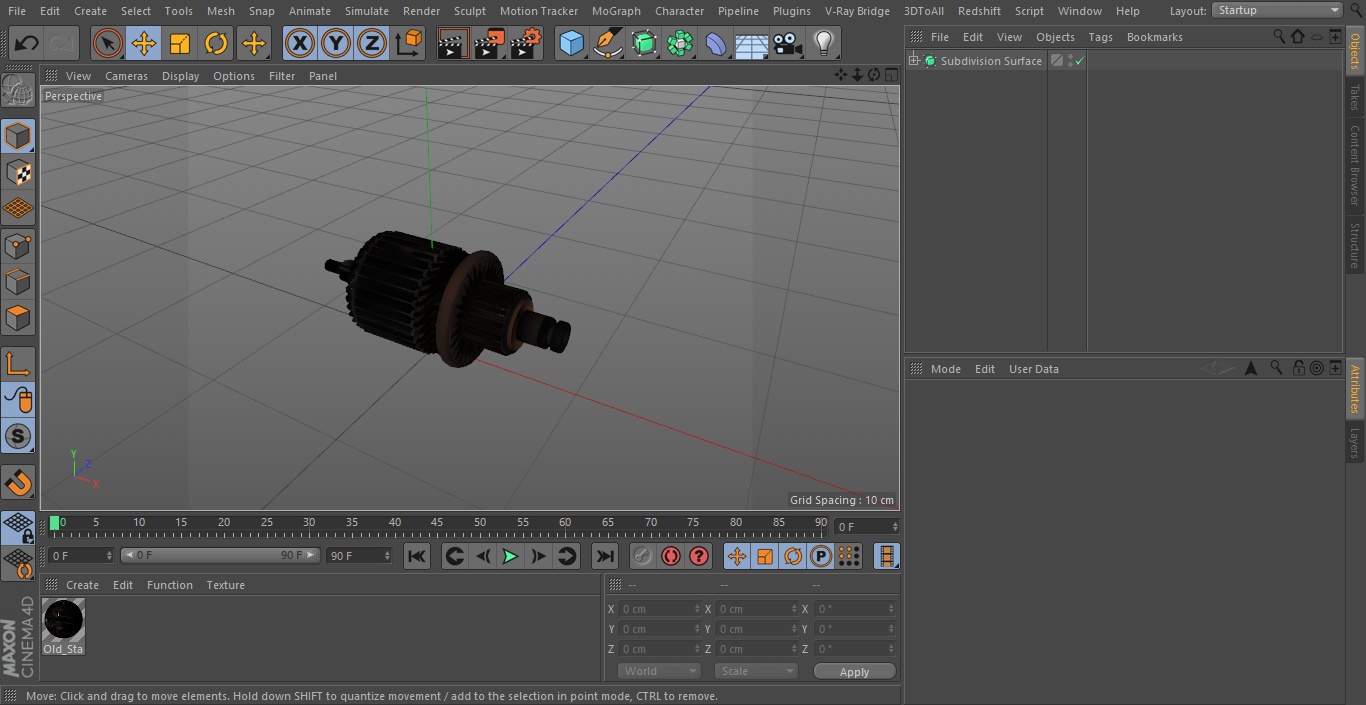Toggle X axis lock
This screenshot has height=705, width=1366.
pos(300,43)
